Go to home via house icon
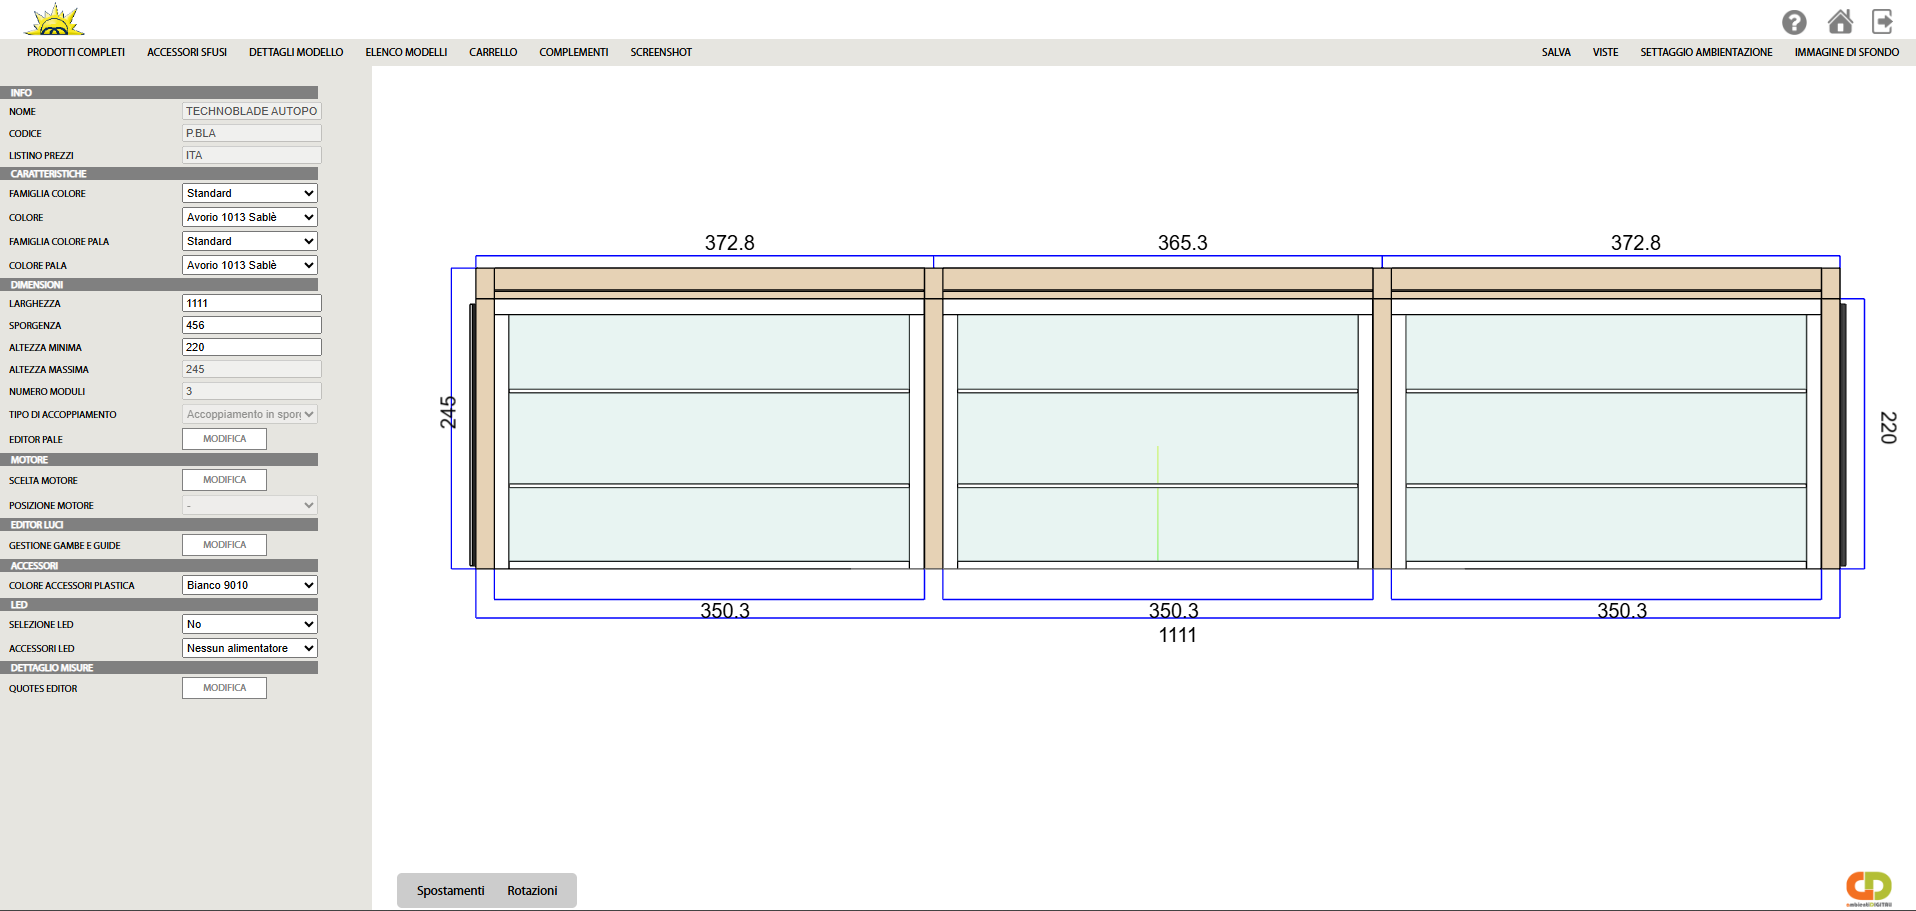Screen dimensions: 1916x911 1840,21
